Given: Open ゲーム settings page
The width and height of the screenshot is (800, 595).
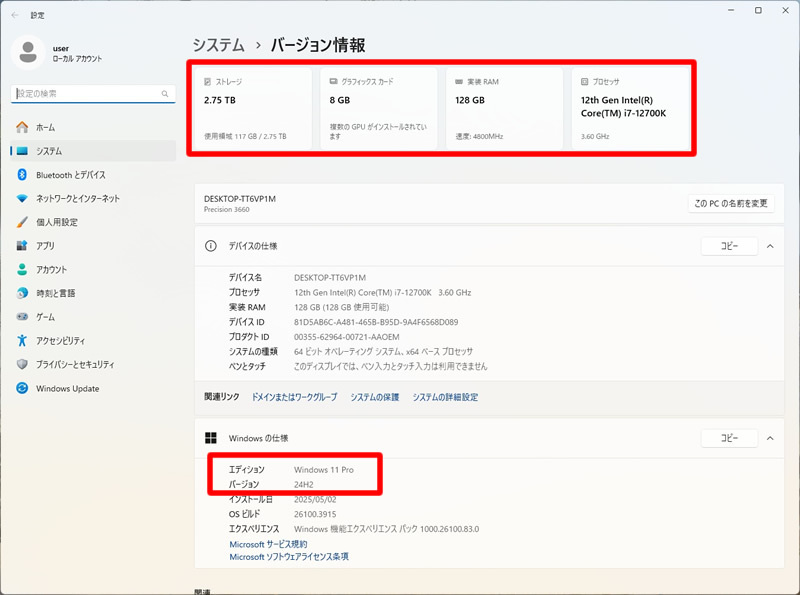Looking at the screenshot, I should (93, 316).
